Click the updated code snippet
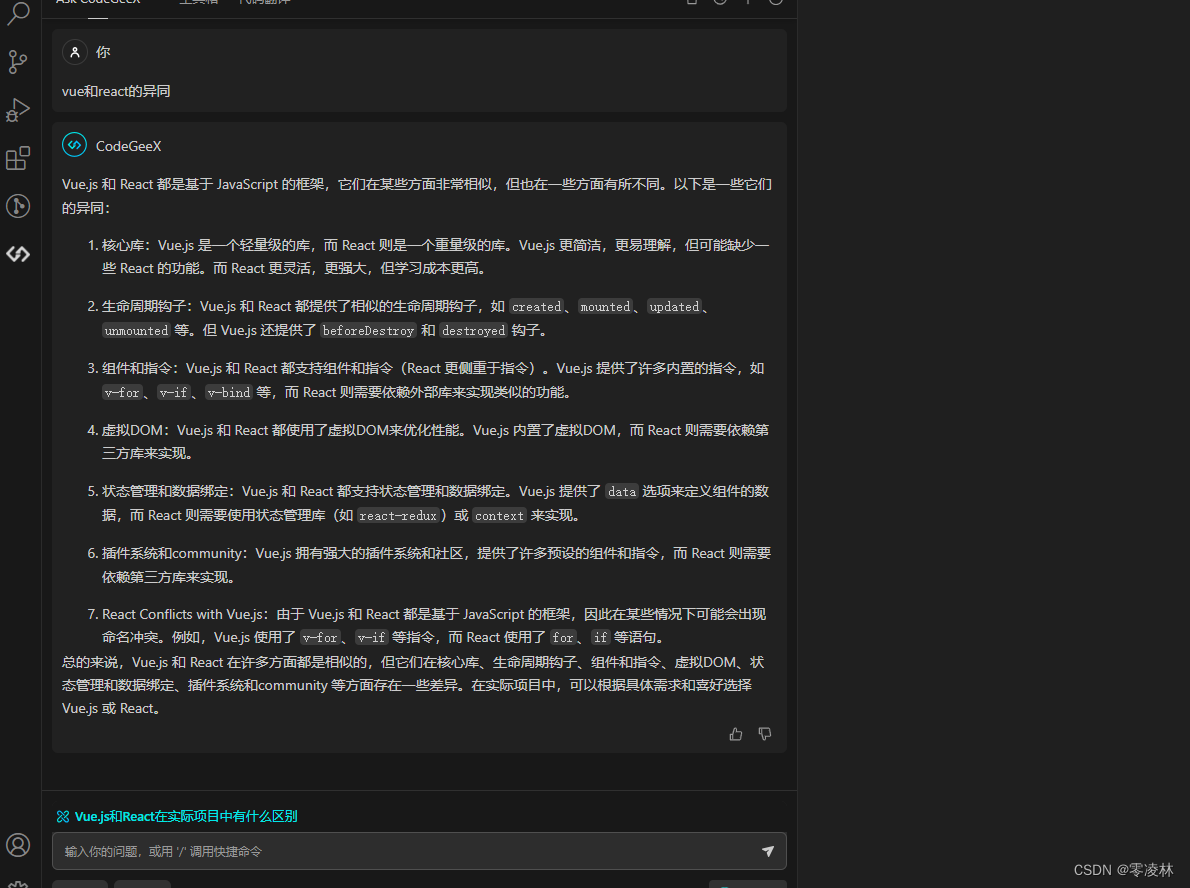 point(674,307)
